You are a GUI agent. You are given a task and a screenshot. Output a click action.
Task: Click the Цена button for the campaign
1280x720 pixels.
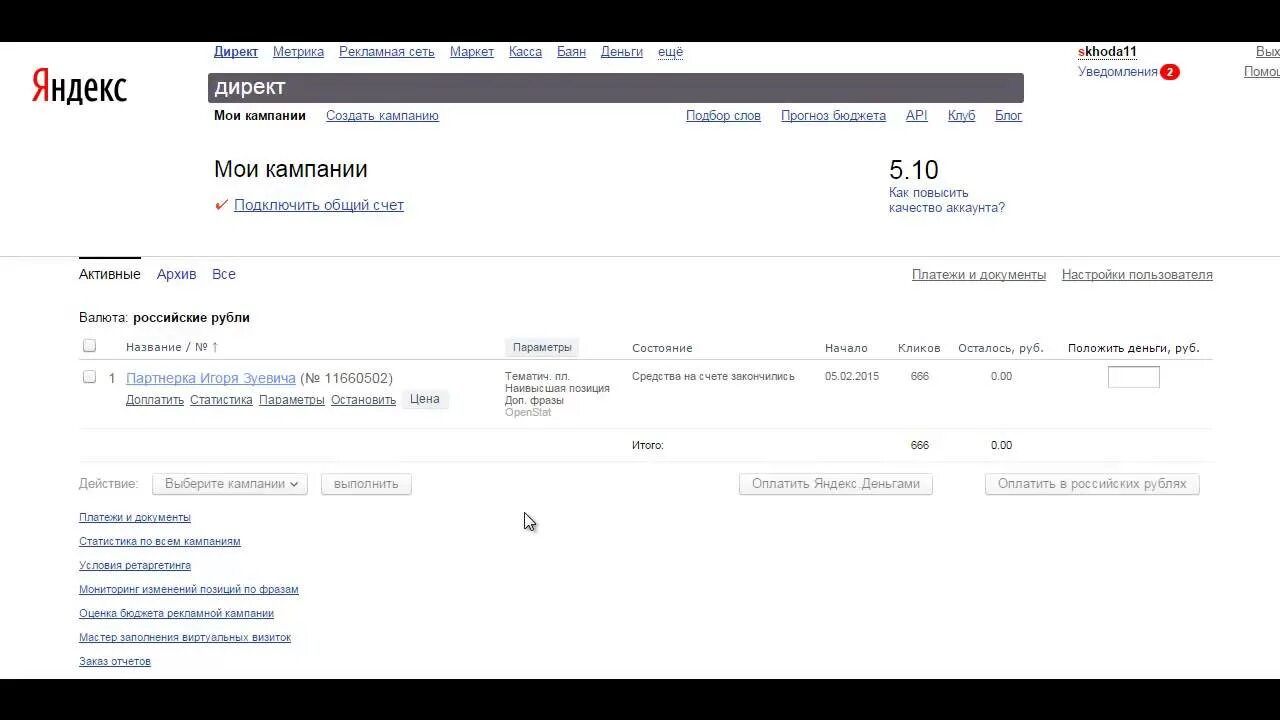coord(425,399)
